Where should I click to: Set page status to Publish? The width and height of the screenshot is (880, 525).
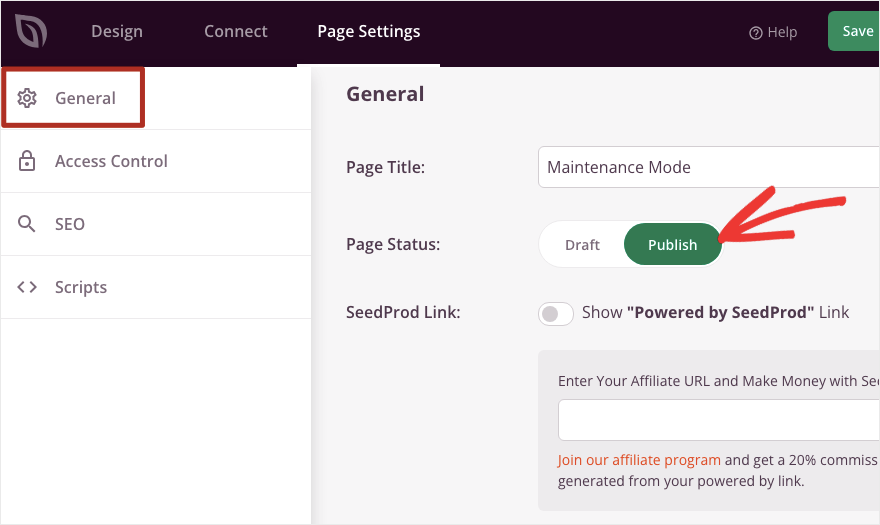click(x=672, y=245)
